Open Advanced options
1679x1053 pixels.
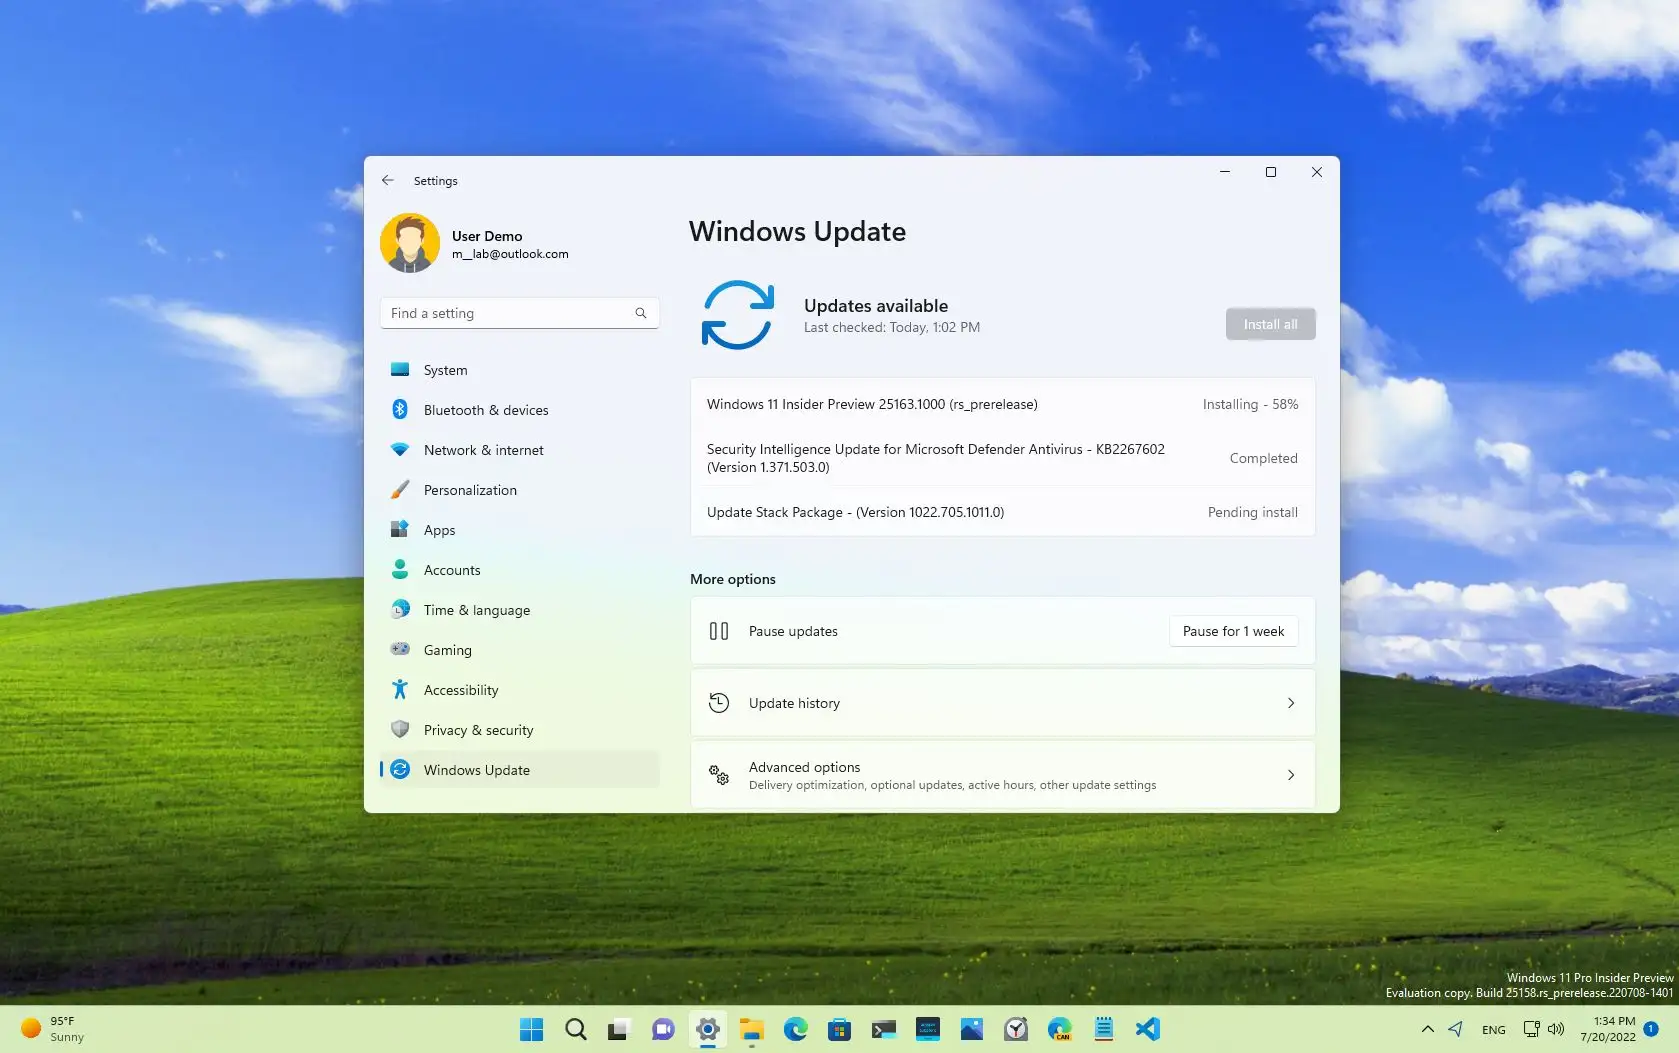[1002, 775]
